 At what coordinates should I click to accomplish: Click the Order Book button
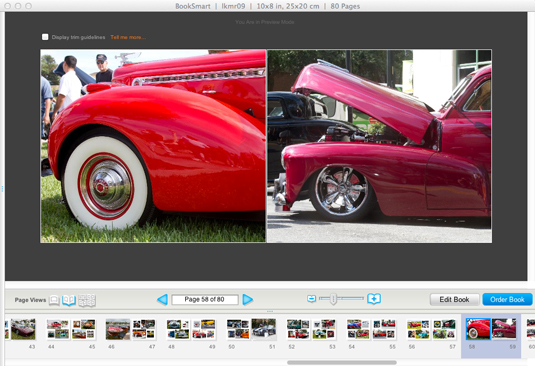507,299
